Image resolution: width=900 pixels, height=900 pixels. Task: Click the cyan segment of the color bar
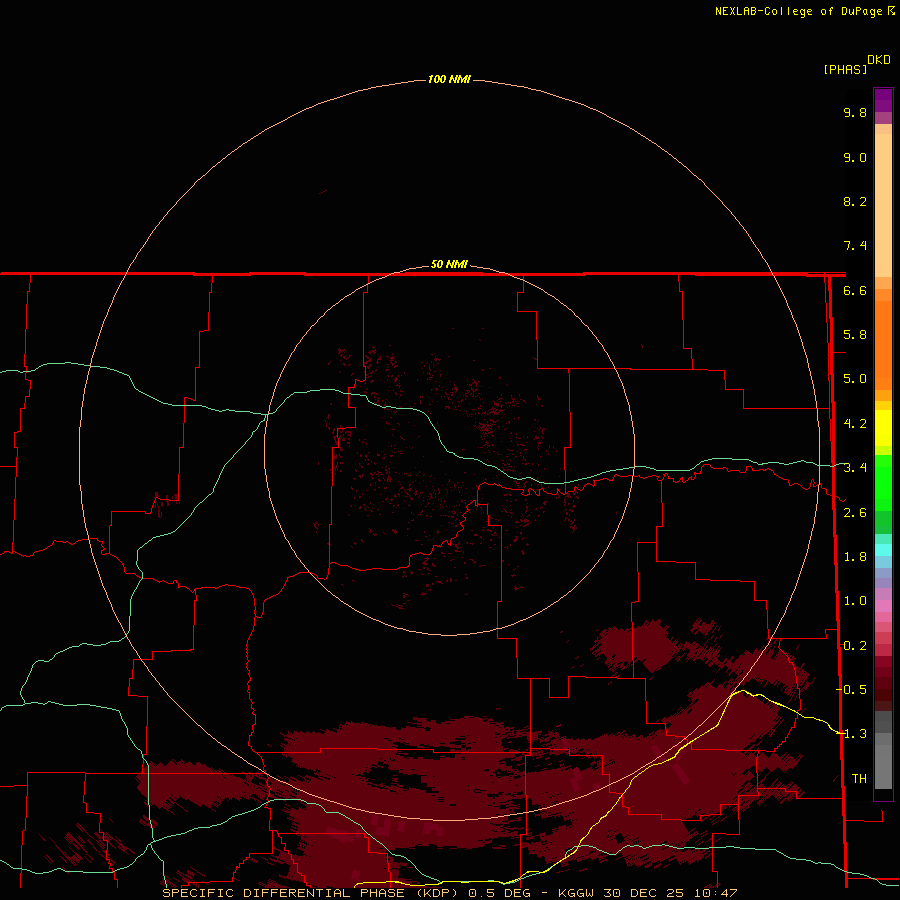(883, 550)
